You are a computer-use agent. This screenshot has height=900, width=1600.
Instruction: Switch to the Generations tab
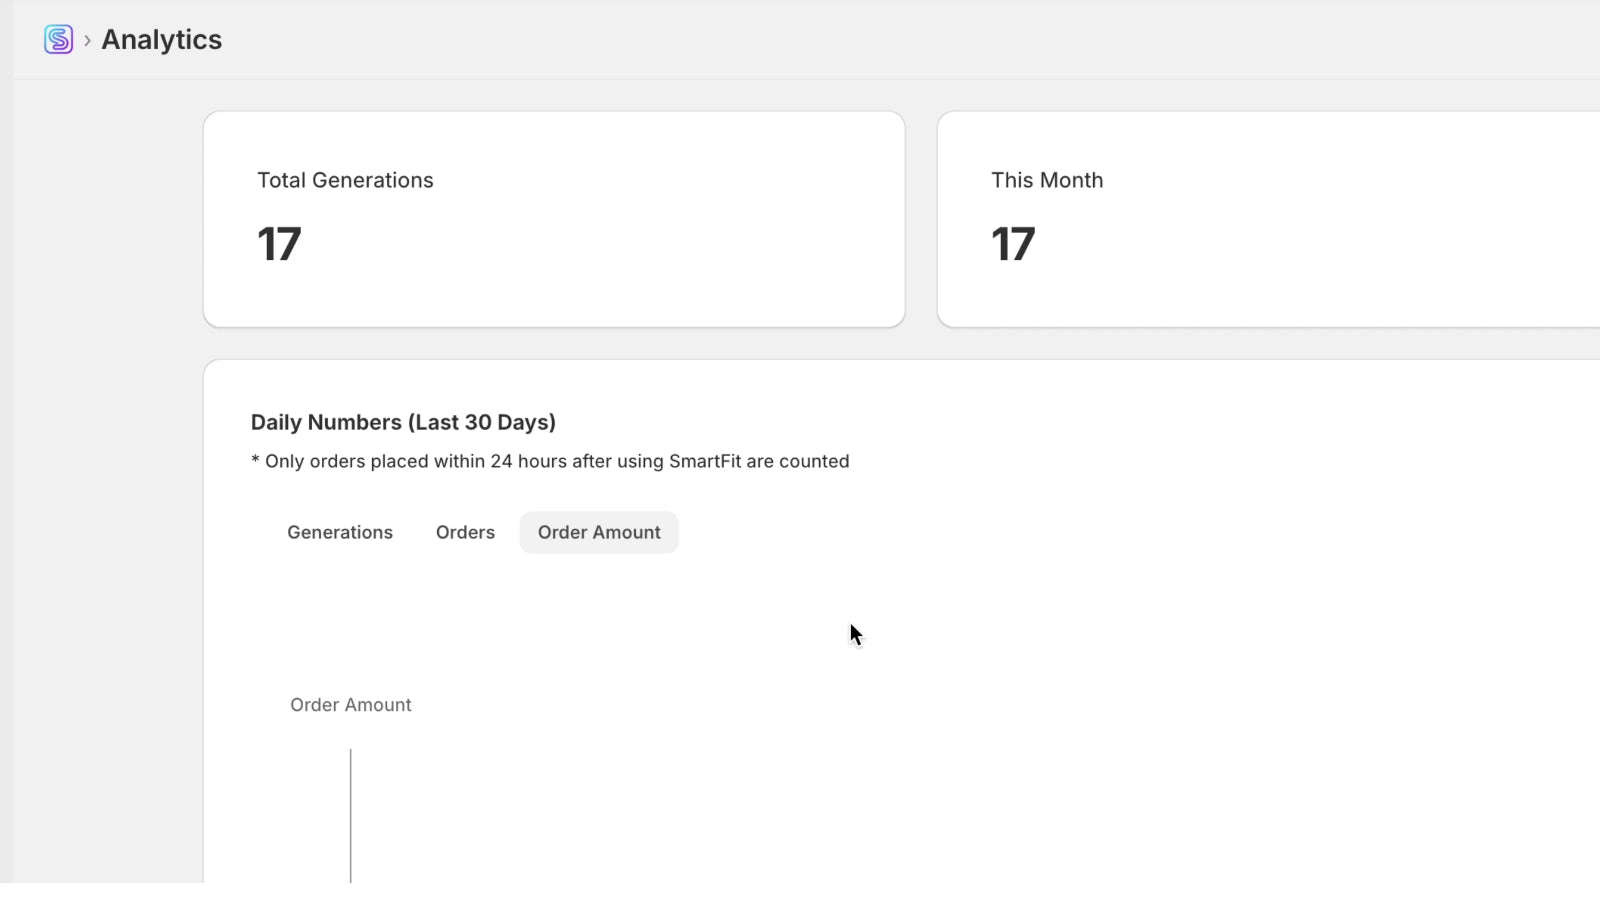(x=340, y=532)
